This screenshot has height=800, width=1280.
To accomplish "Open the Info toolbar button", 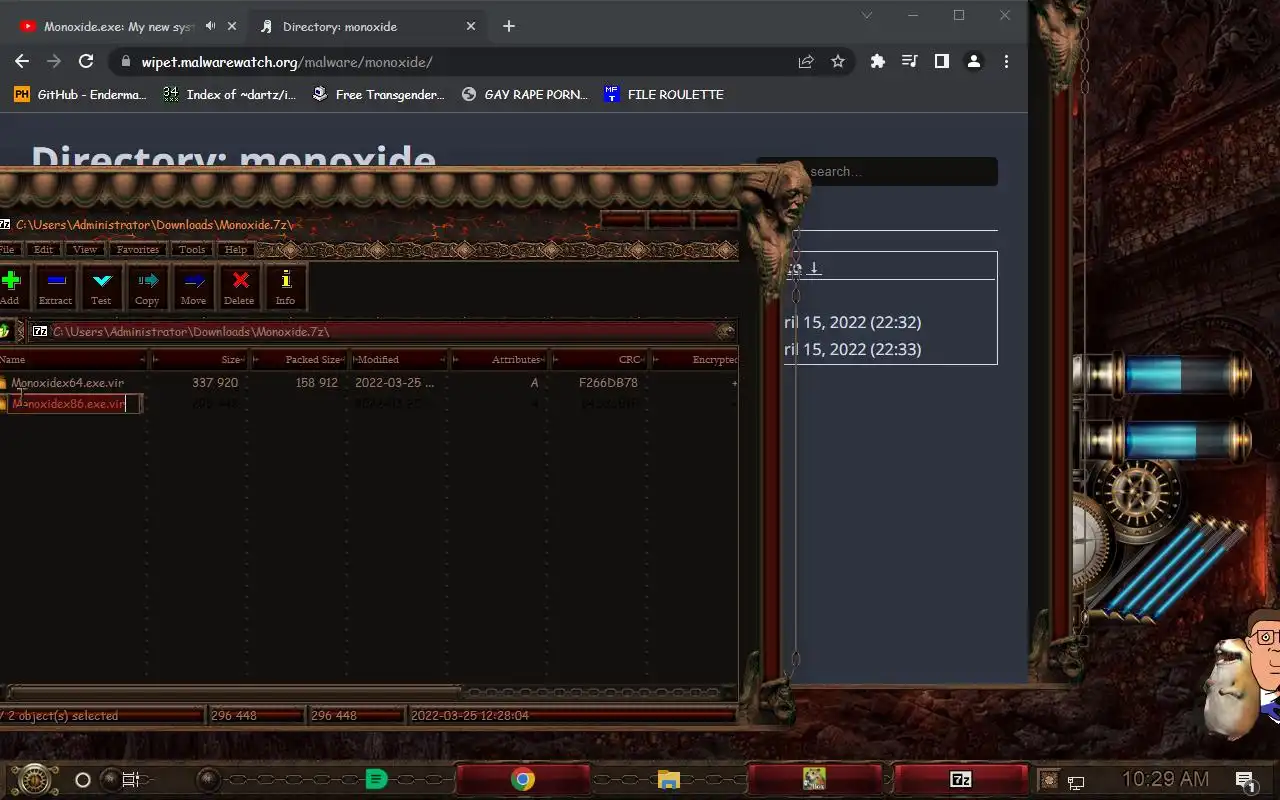I will (x=285, y=287).
